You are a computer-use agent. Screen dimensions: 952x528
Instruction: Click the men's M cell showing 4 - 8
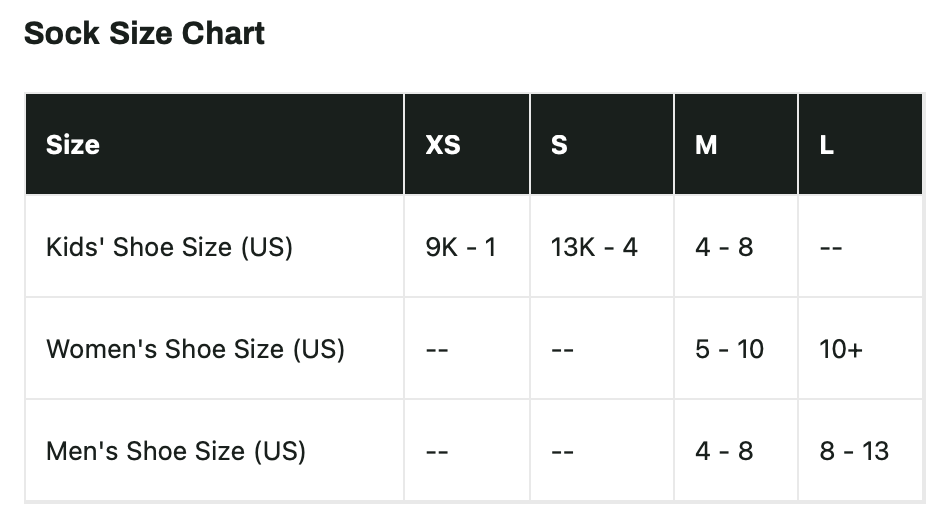(736, 450)
